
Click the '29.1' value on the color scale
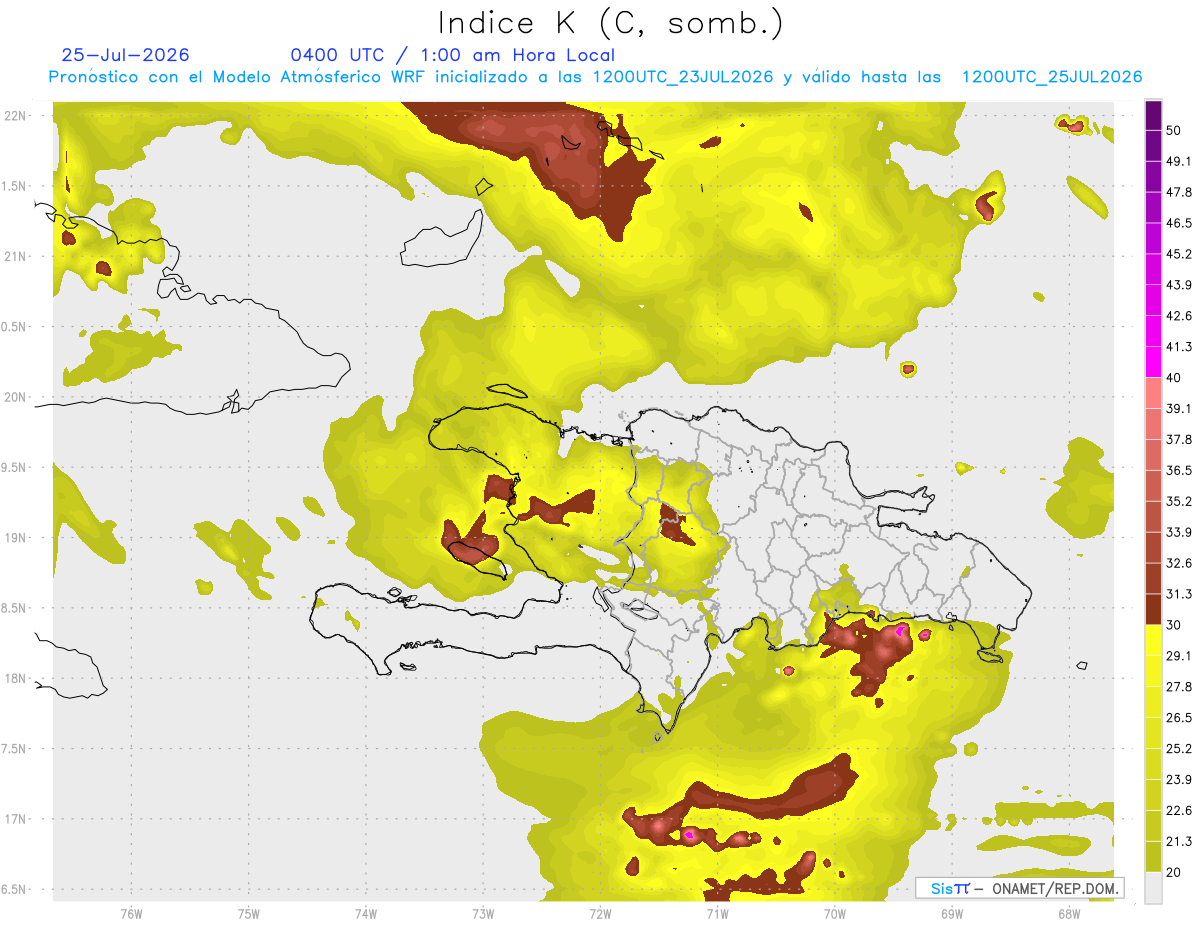pos(1180,656)
